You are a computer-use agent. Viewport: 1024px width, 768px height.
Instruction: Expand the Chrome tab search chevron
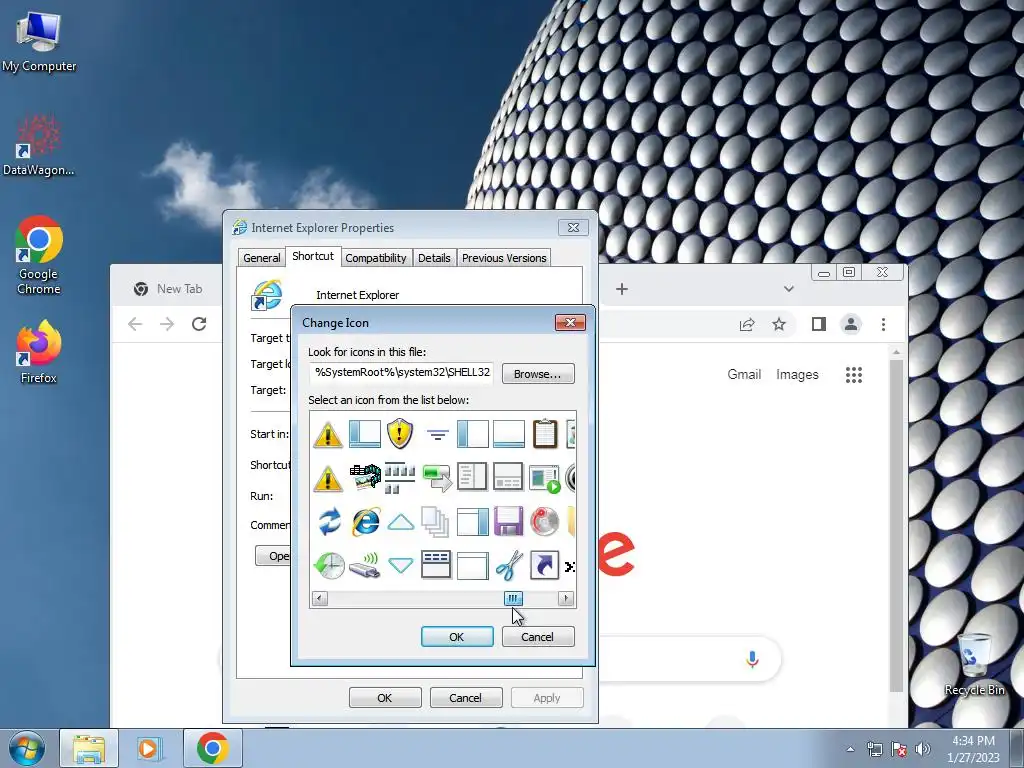(x=789, y=289)
